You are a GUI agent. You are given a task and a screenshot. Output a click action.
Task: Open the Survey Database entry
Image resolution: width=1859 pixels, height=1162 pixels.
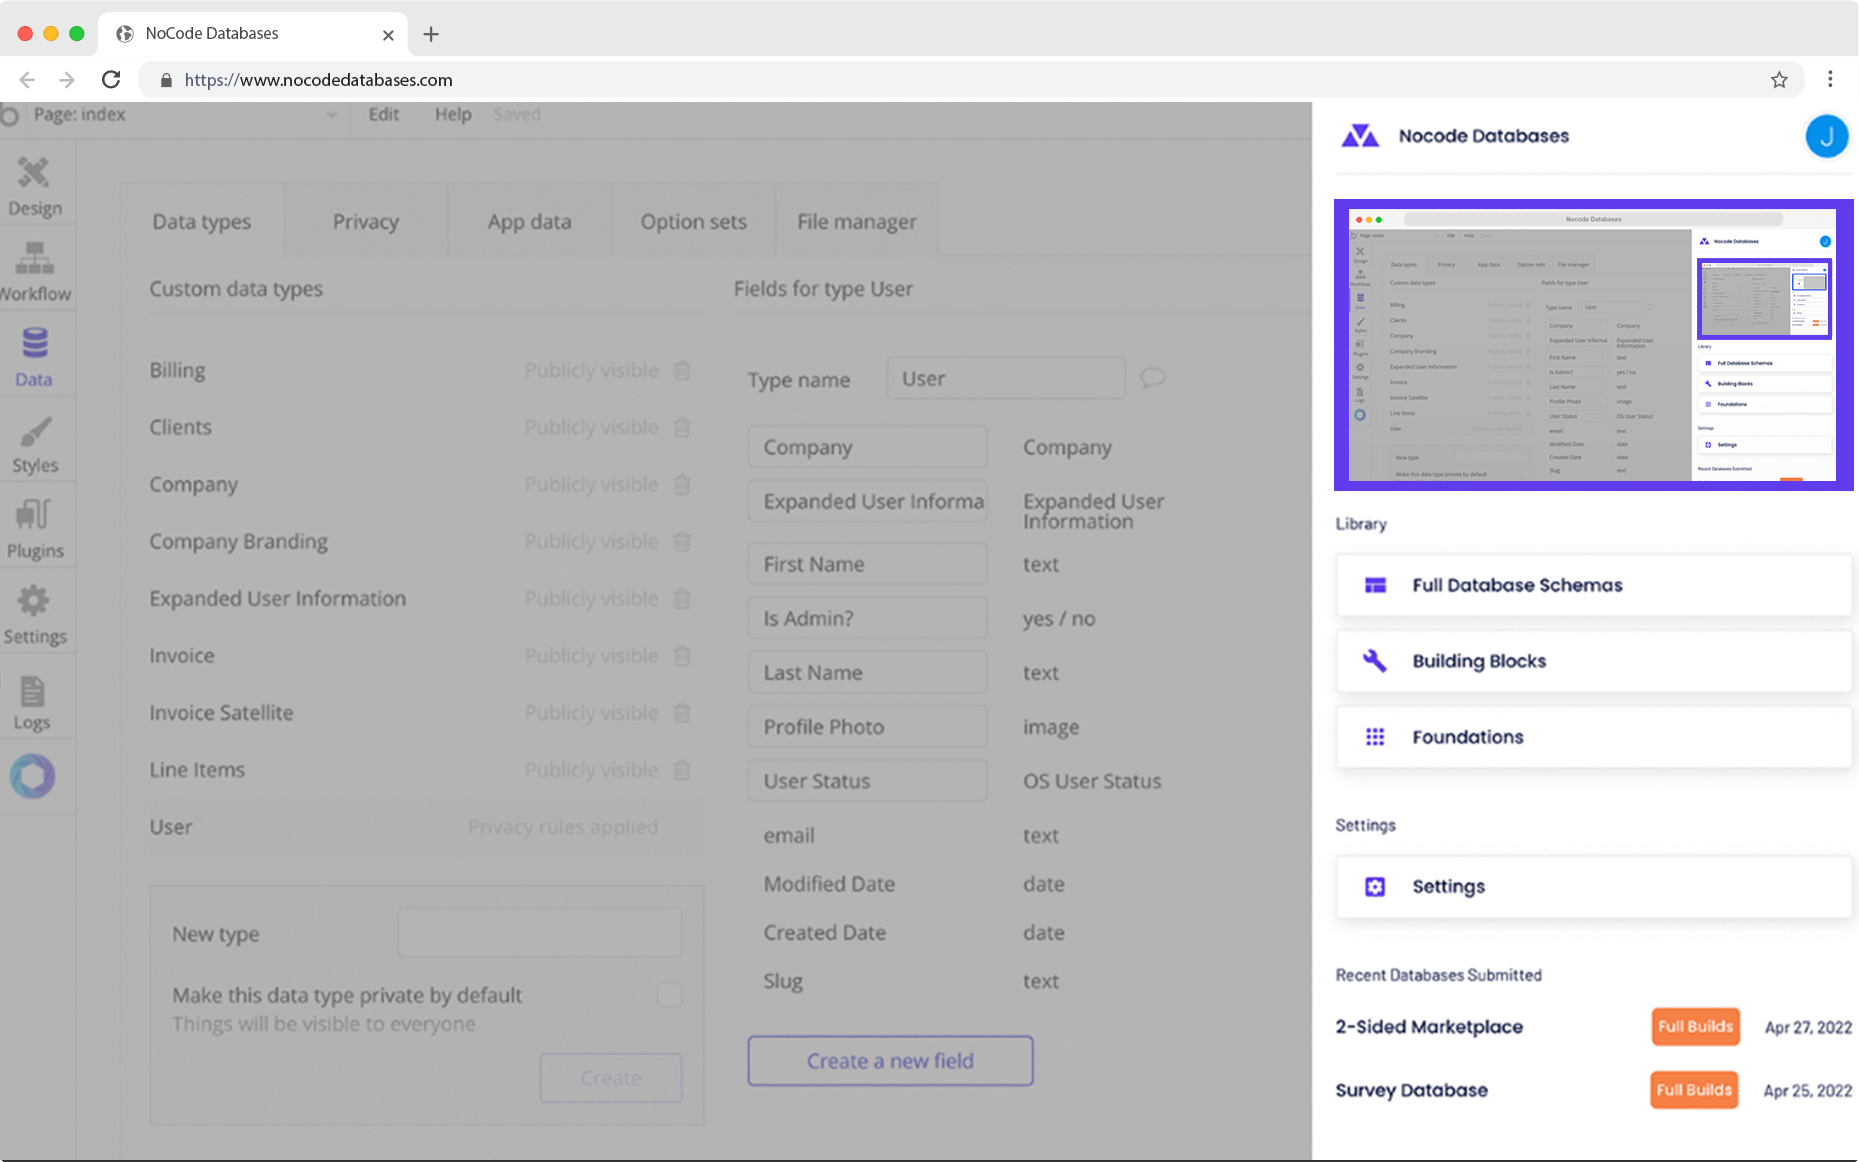1411,1090
